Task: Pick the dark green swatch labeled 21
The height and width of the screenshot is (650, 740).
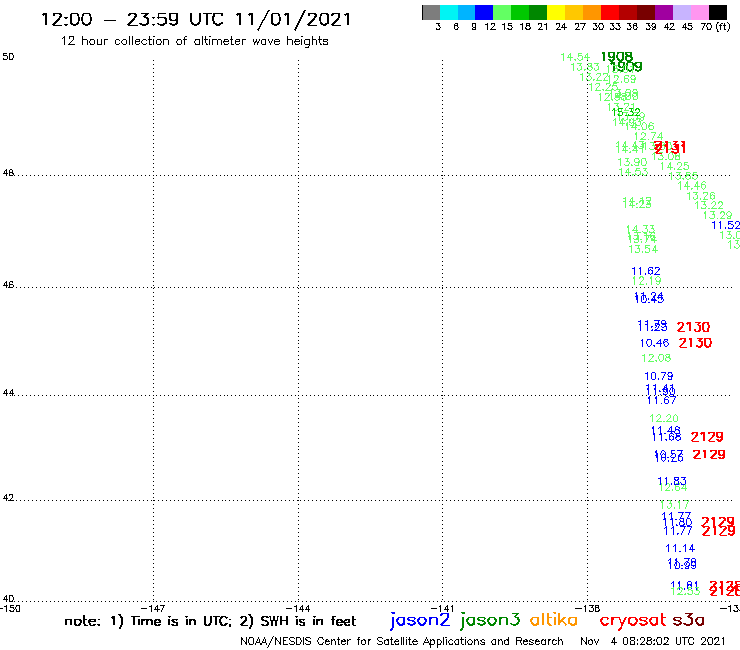Action: click(x=538, y=12)
